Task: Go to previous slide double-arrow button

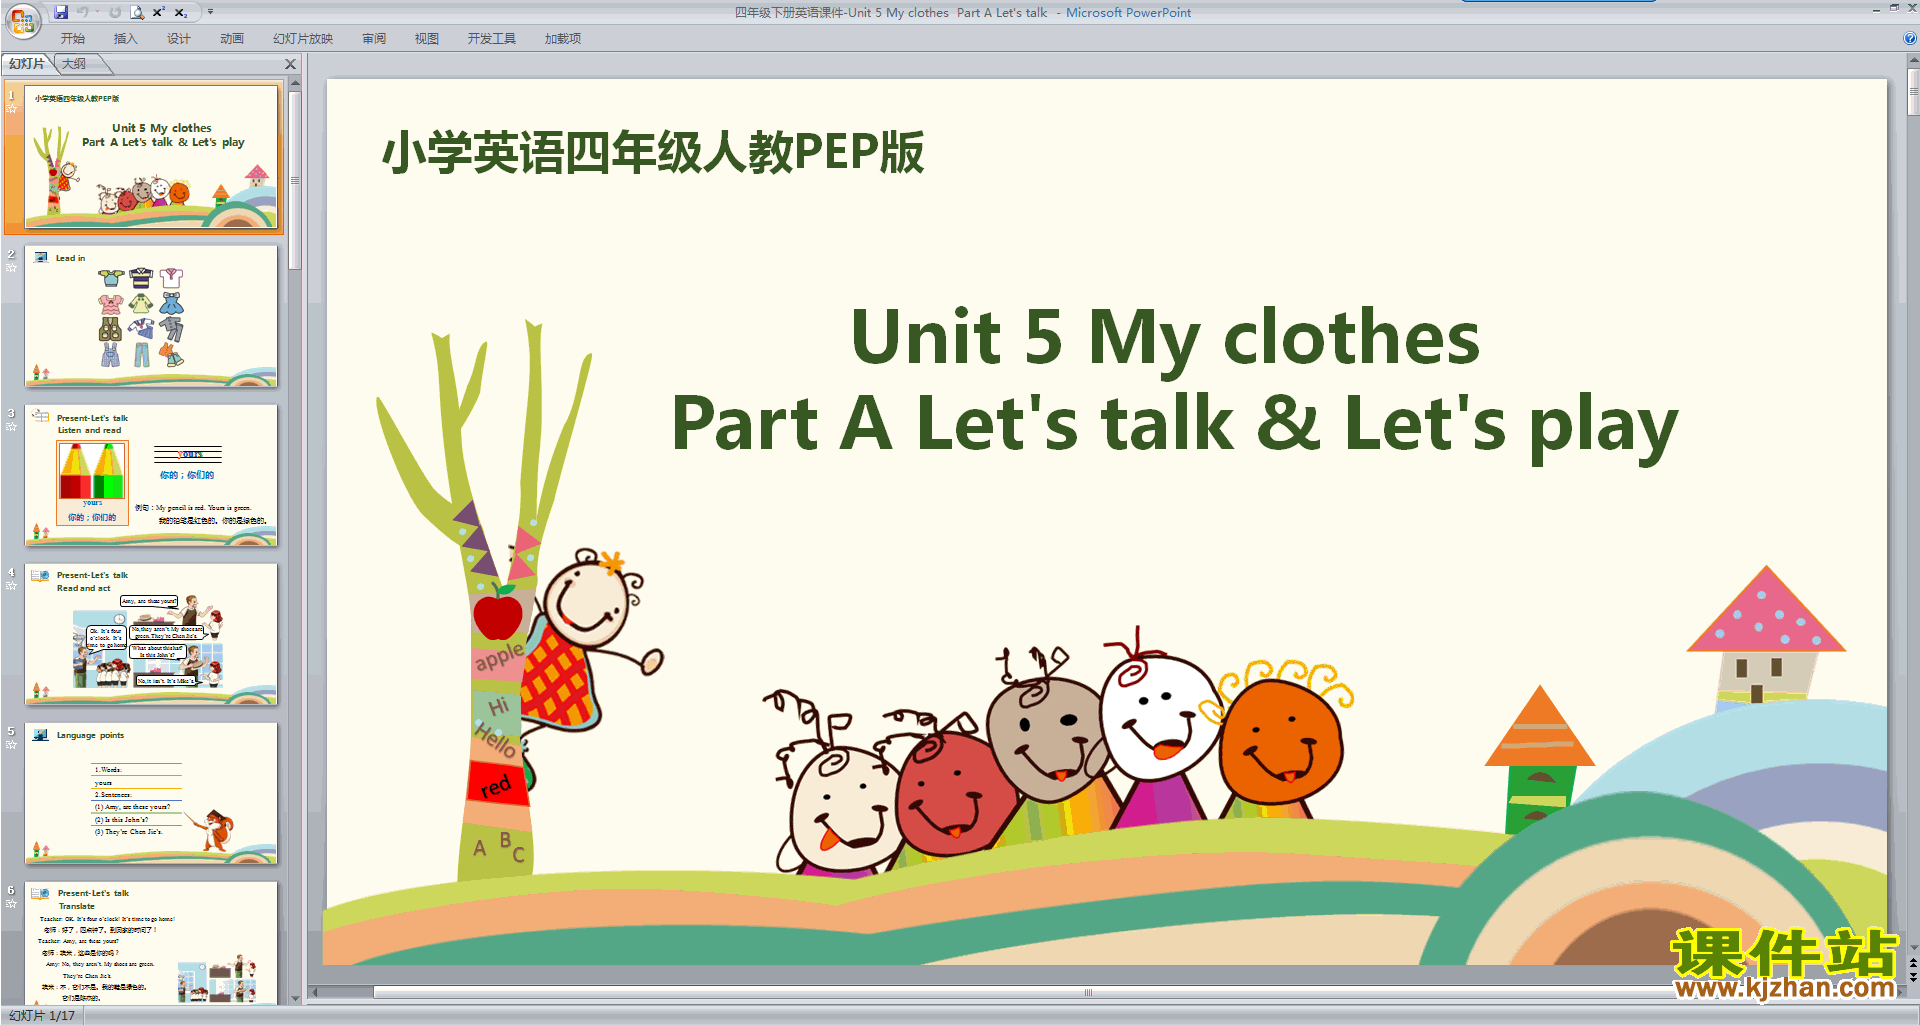Action: click(1913, 965)
